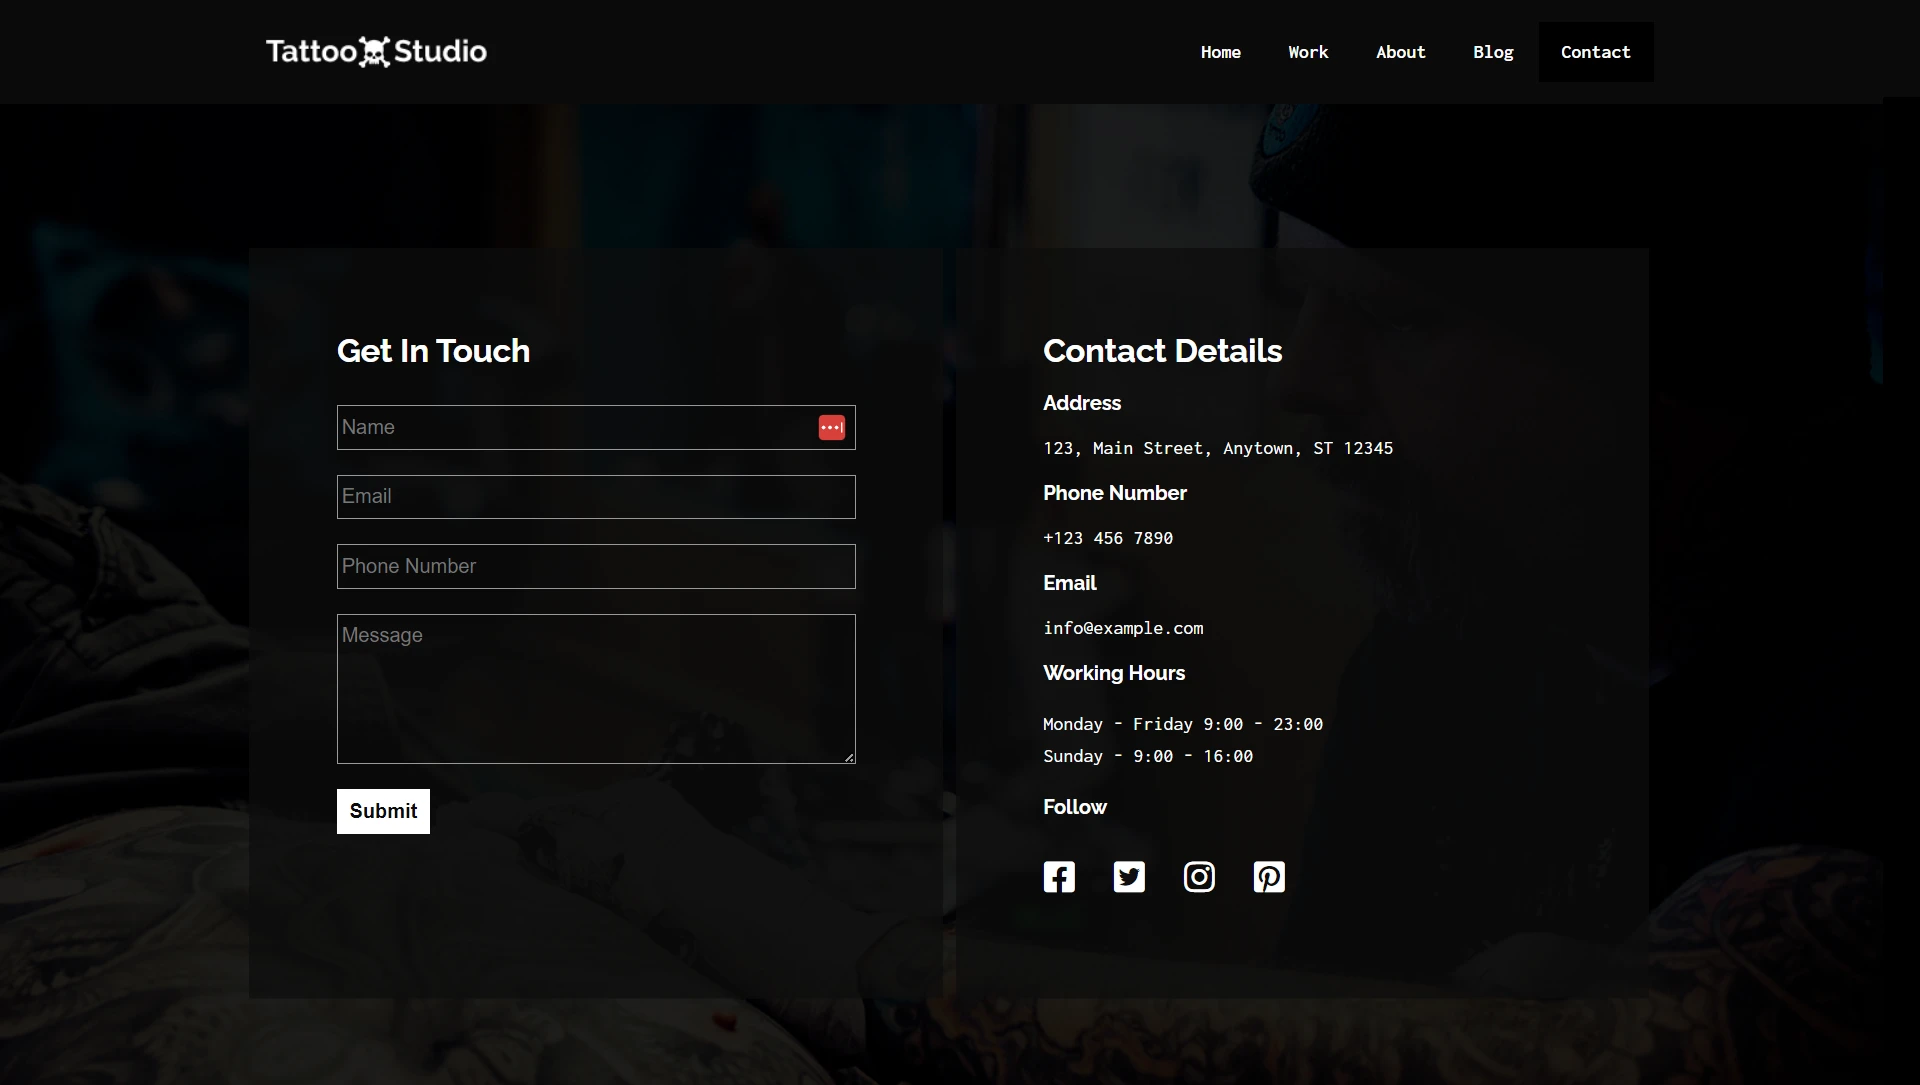Focus the Name input field

(596, 427)
